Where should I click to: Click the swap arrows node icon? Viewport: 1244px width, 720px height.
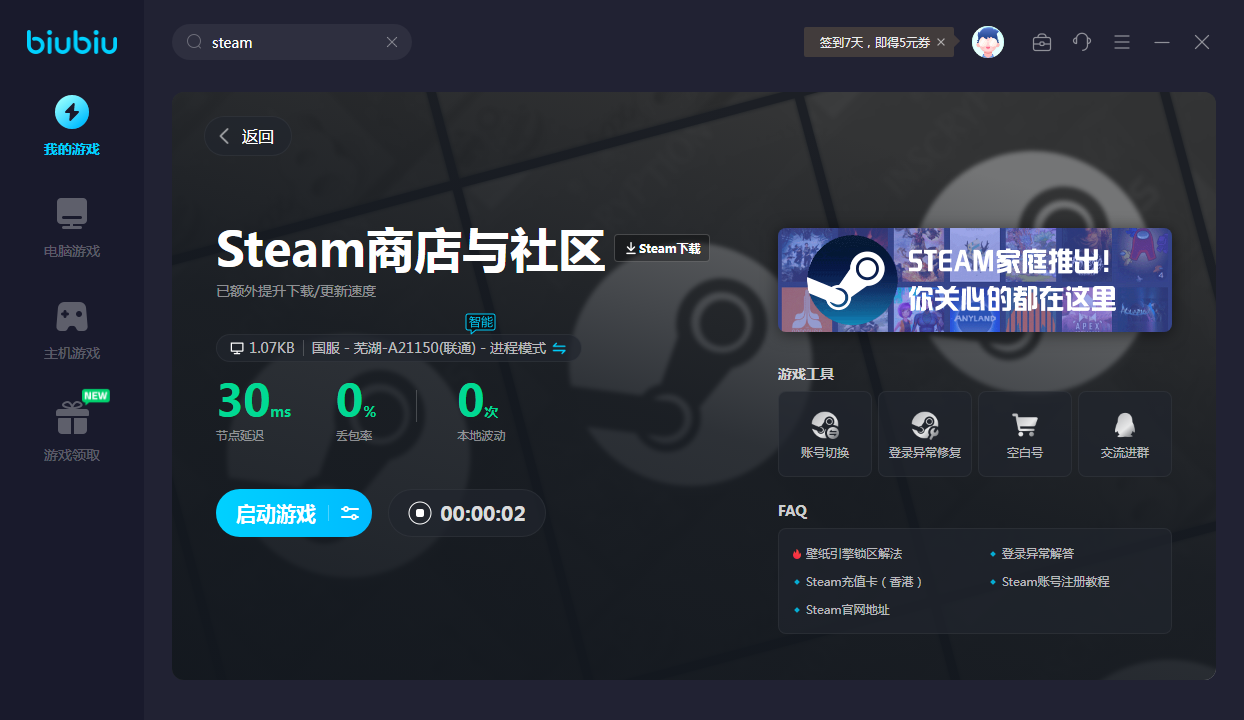(x=560, y=348)
